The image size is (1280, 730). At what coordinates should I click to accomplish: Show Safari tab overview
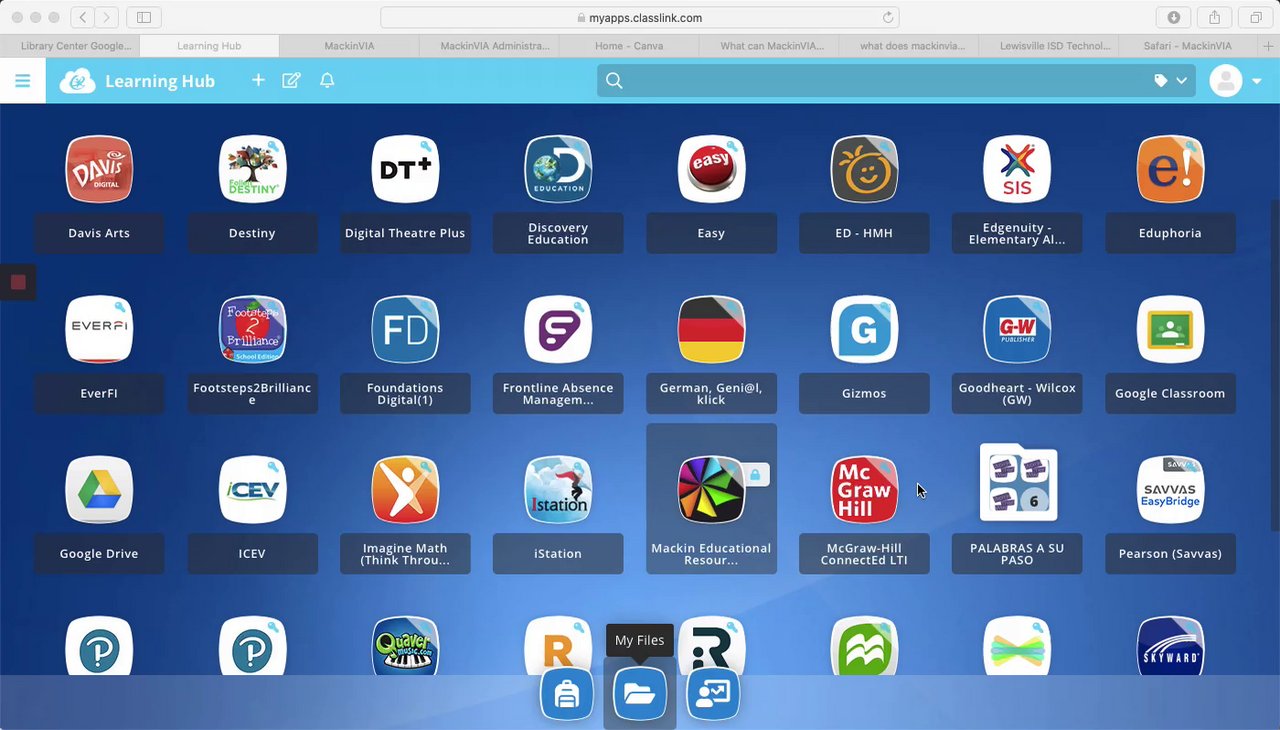pos(1256,18)
